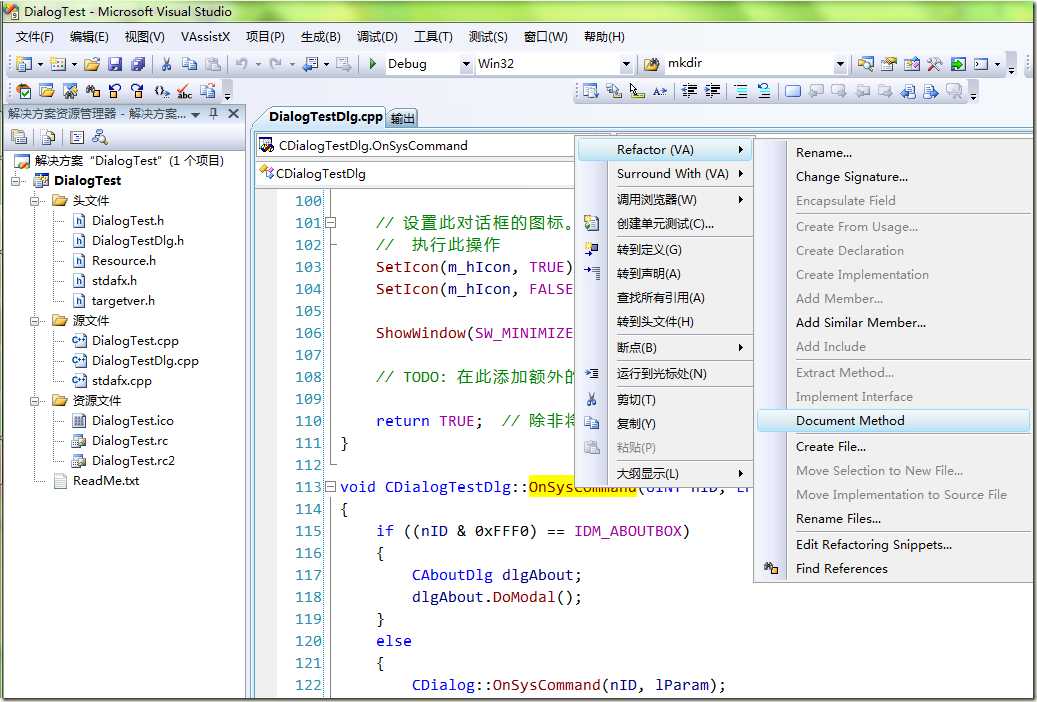The height and width of the screenshot is (702, 1037).
Task: Open the Debug configuration dropdown
Action: click(466, 64)
